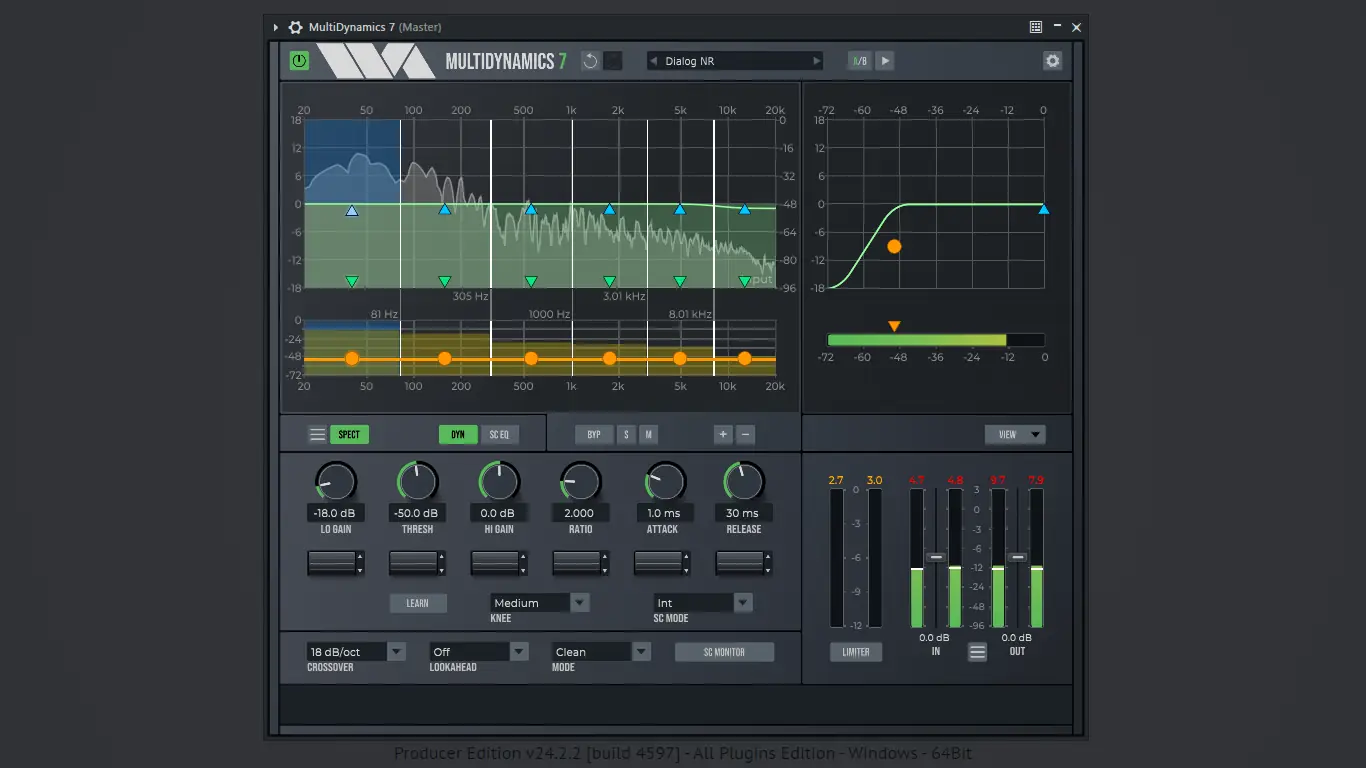
Task: Toggle the BYP band bypass button
Action: coord(594,434)
